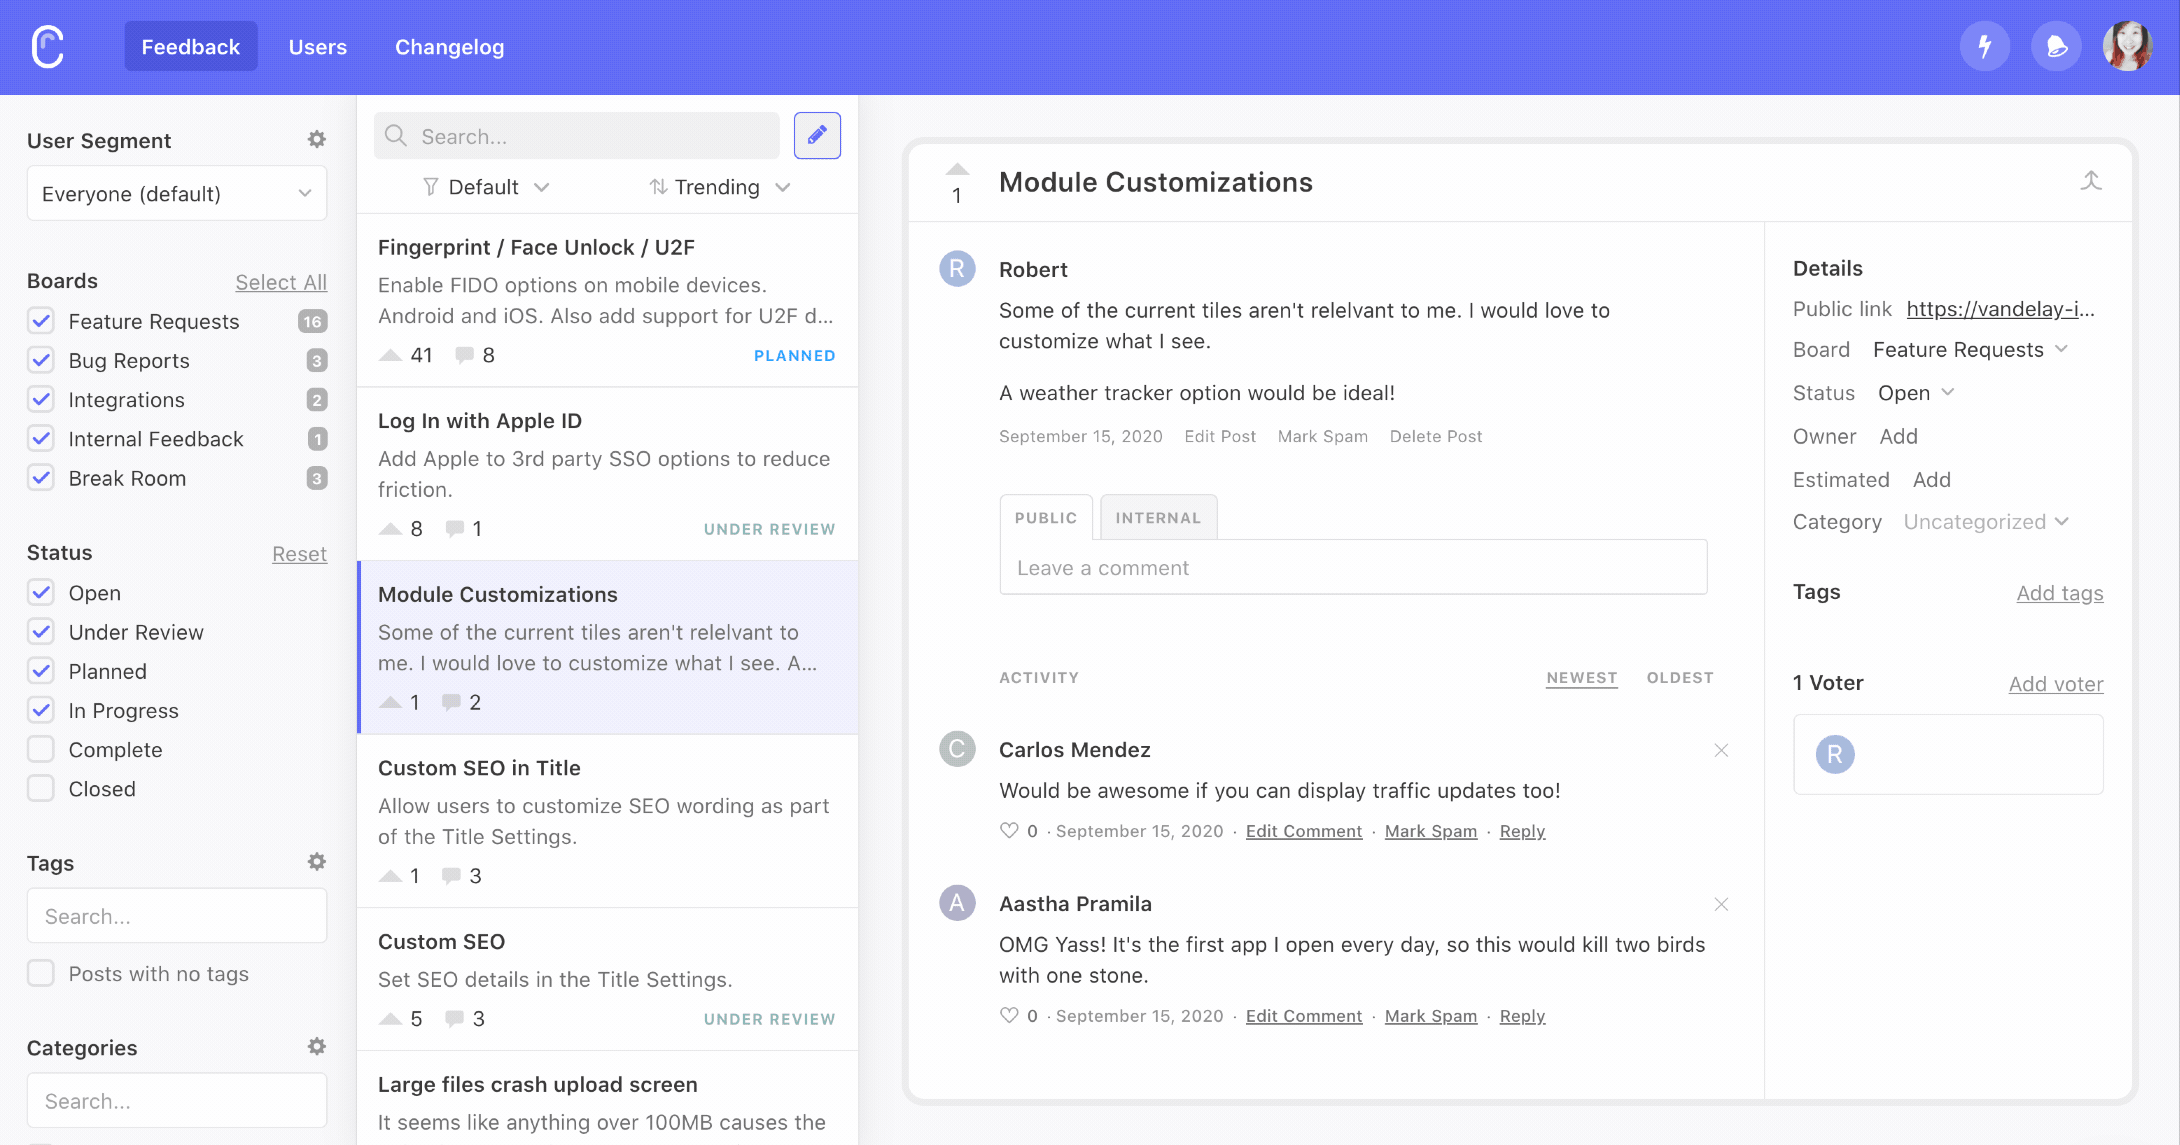The height and width of the screenshot is (1145, 2180).
Task: Uncheck the Integrations board
Action: (41, 399)
